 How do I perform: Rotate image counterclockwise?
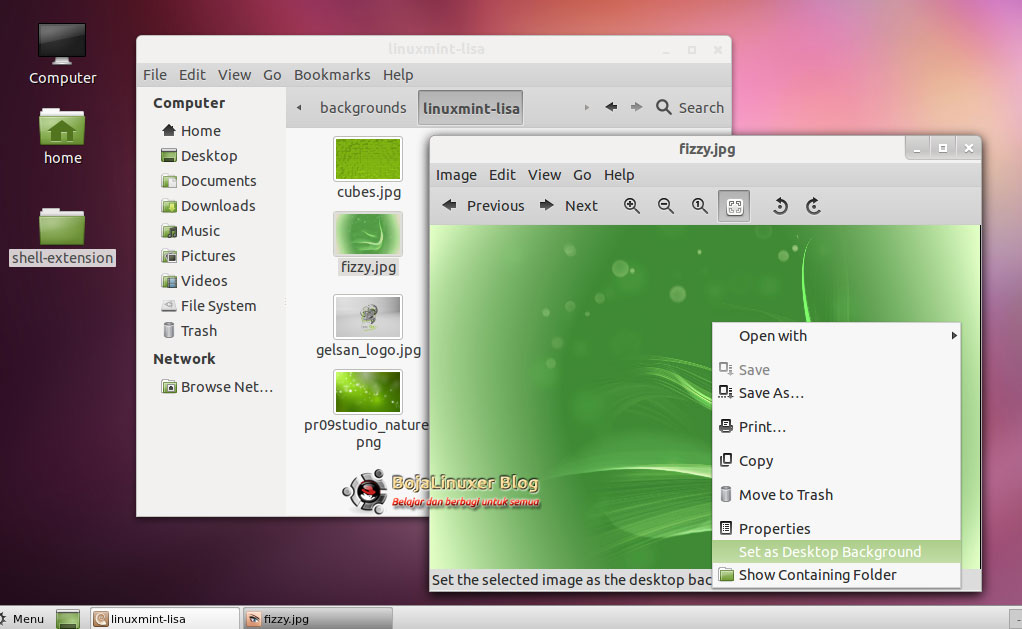tap(780, 206)
